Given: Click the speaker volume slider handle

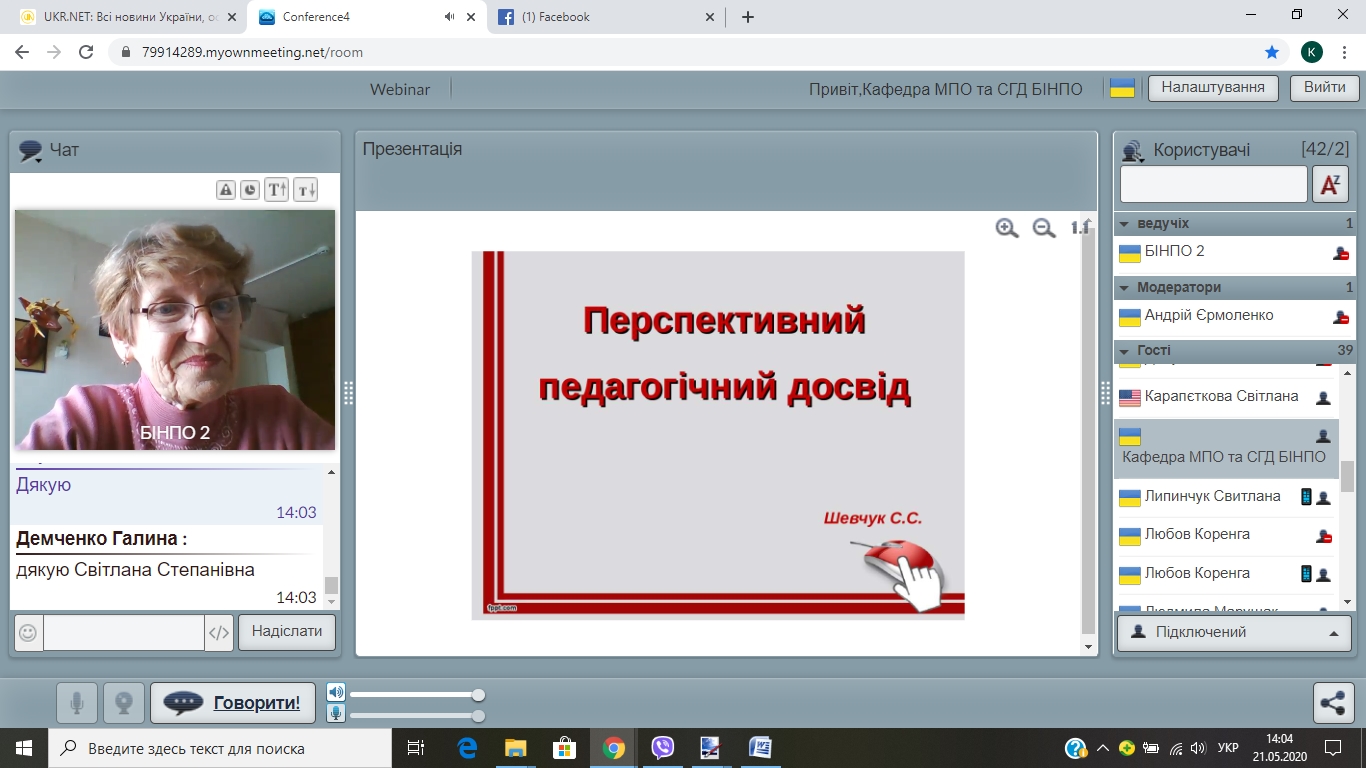Looking at the screenshot, I should [478, 695].
